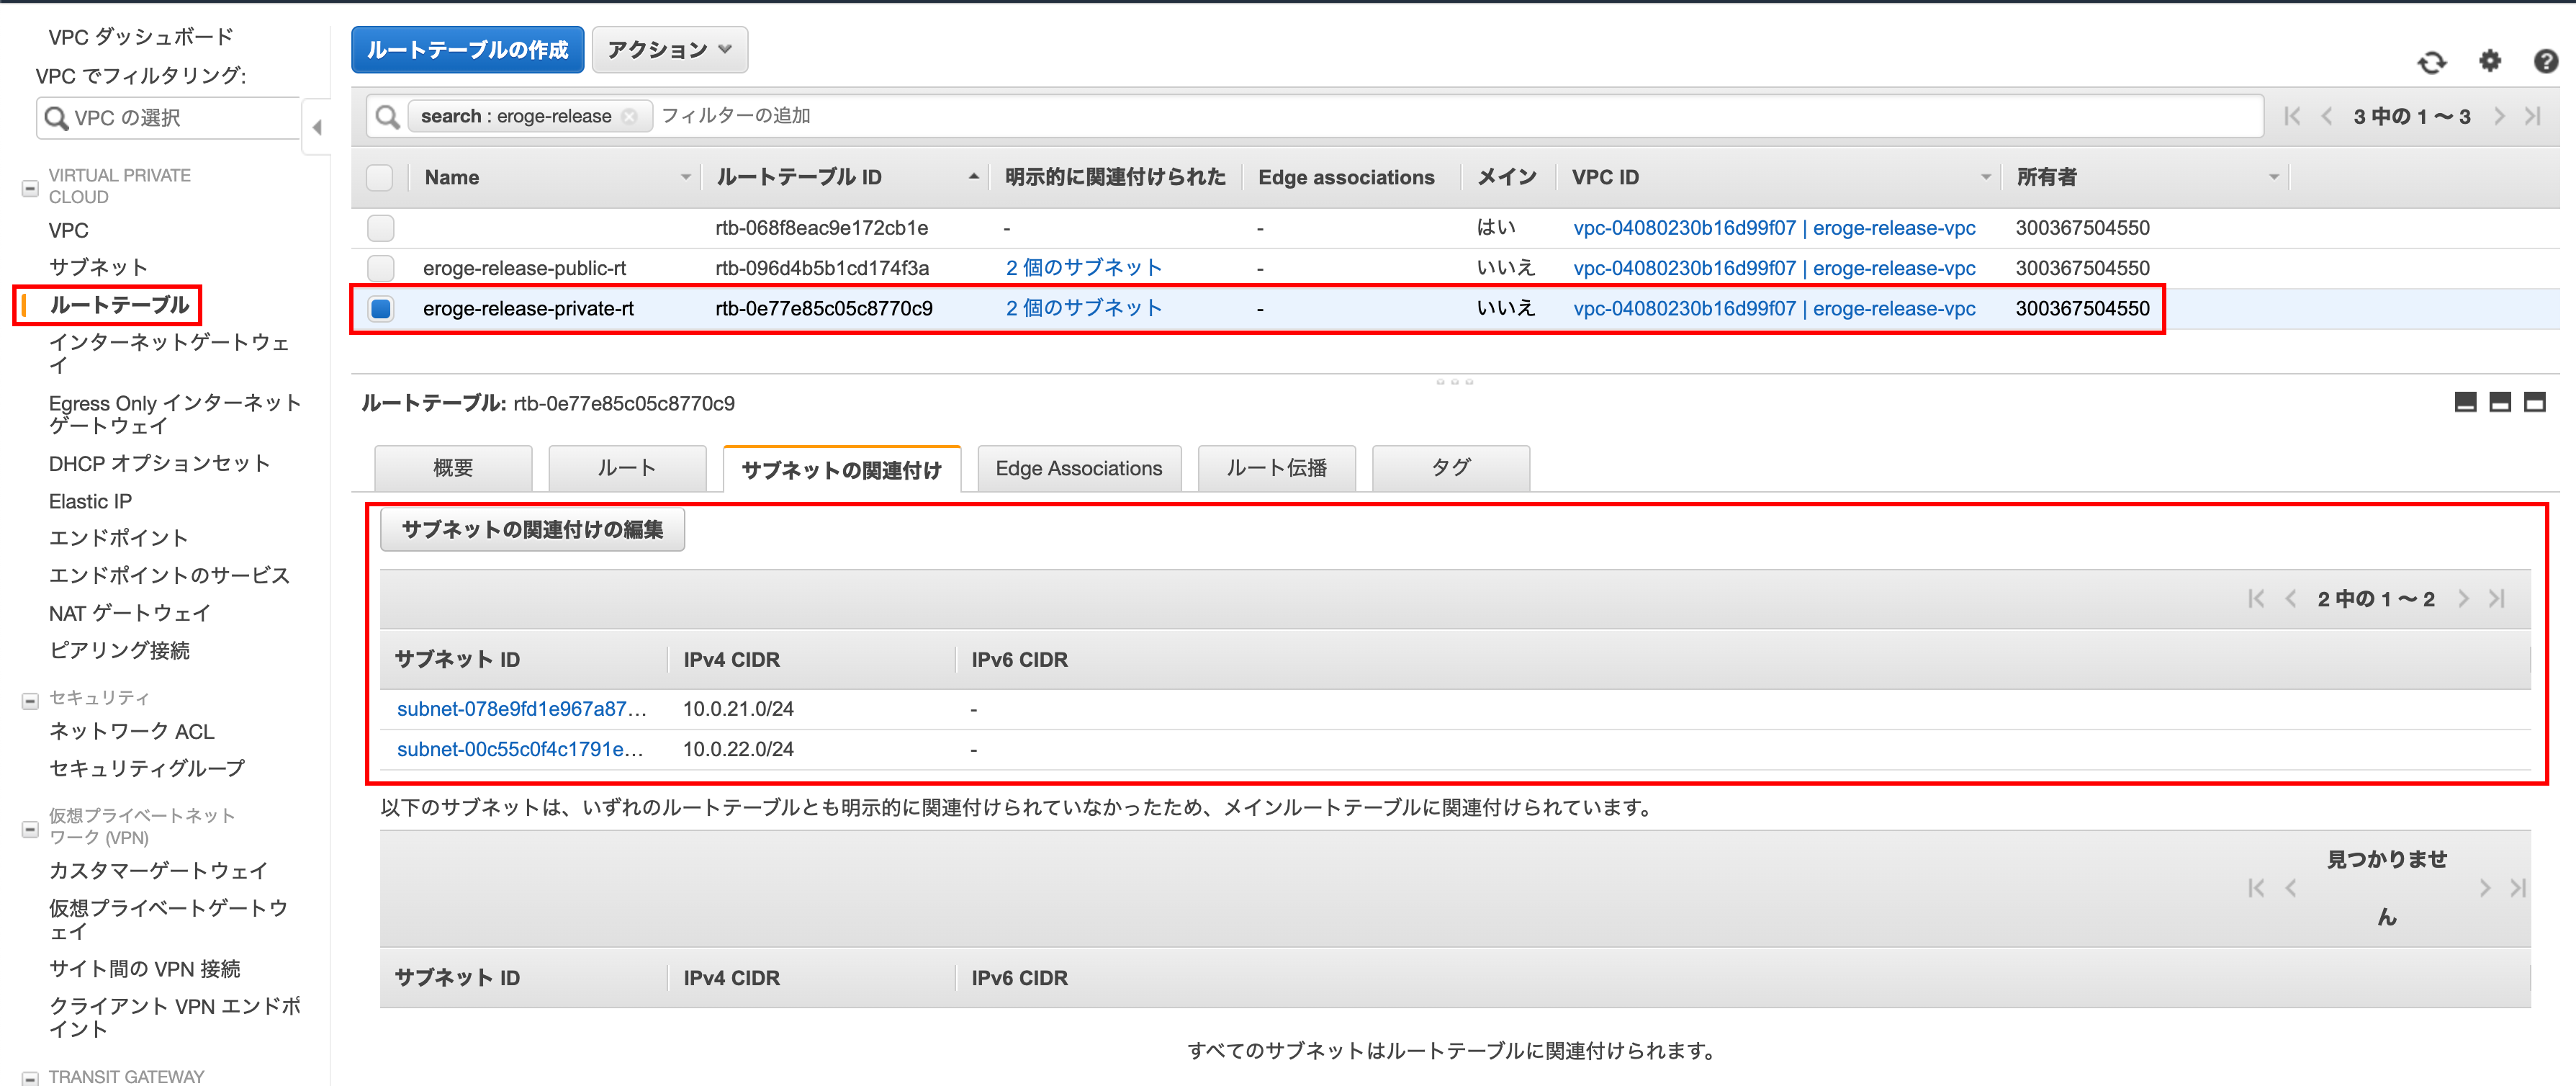Click the refresh icon at top right
2576x1086 pixels.
2431,62
